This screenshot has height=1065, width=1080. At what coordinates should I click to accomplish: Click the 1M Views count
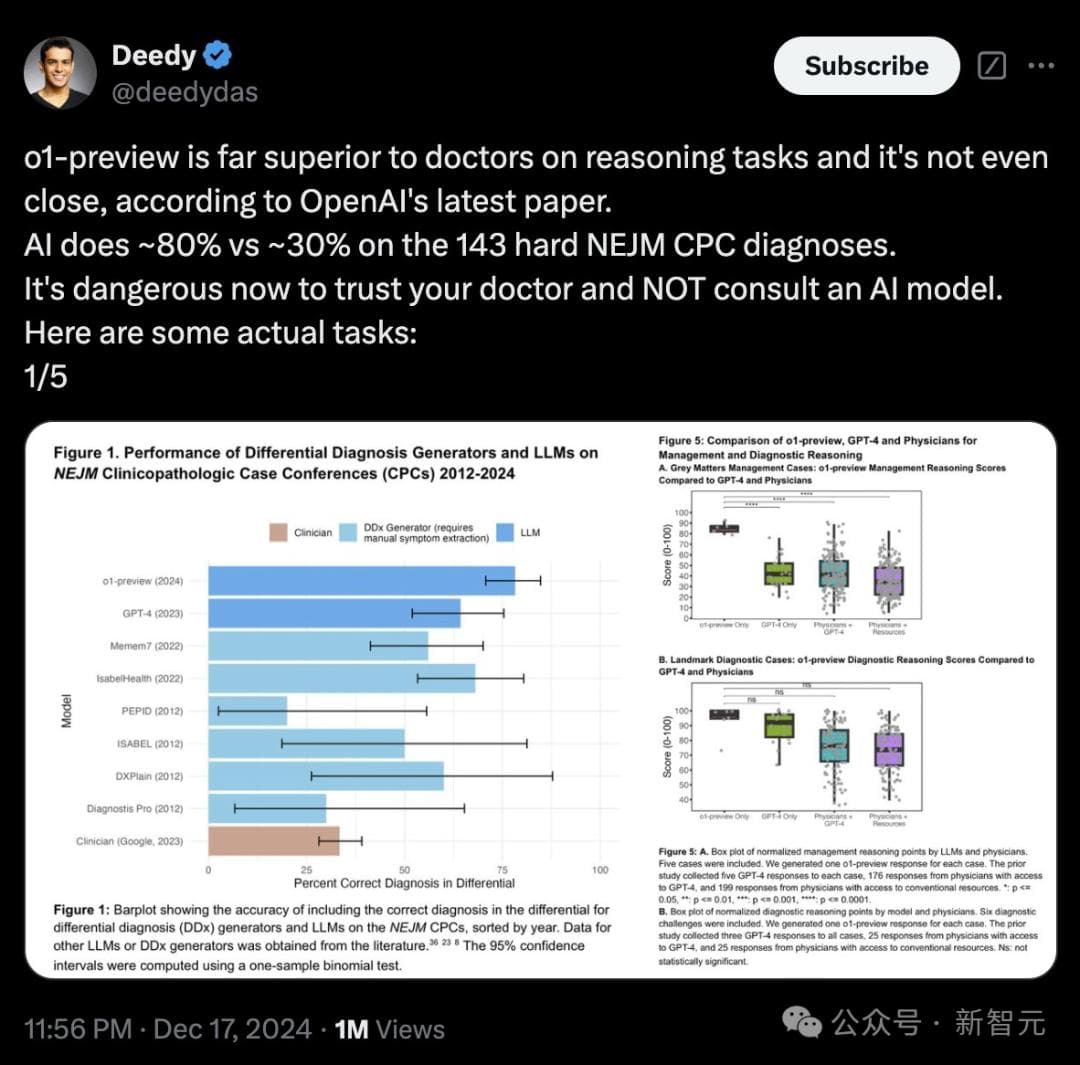click(389, 1028)
